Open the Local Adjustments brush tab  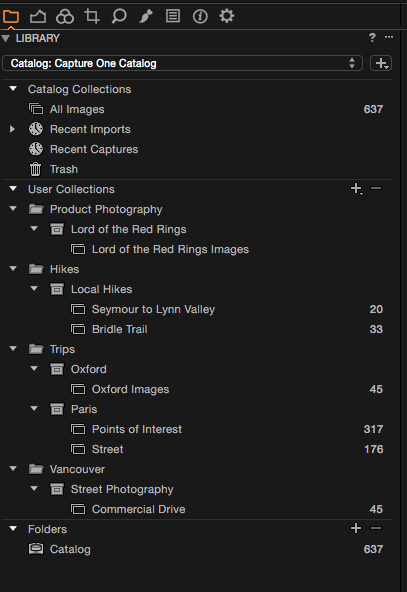(x=146, y=16)
